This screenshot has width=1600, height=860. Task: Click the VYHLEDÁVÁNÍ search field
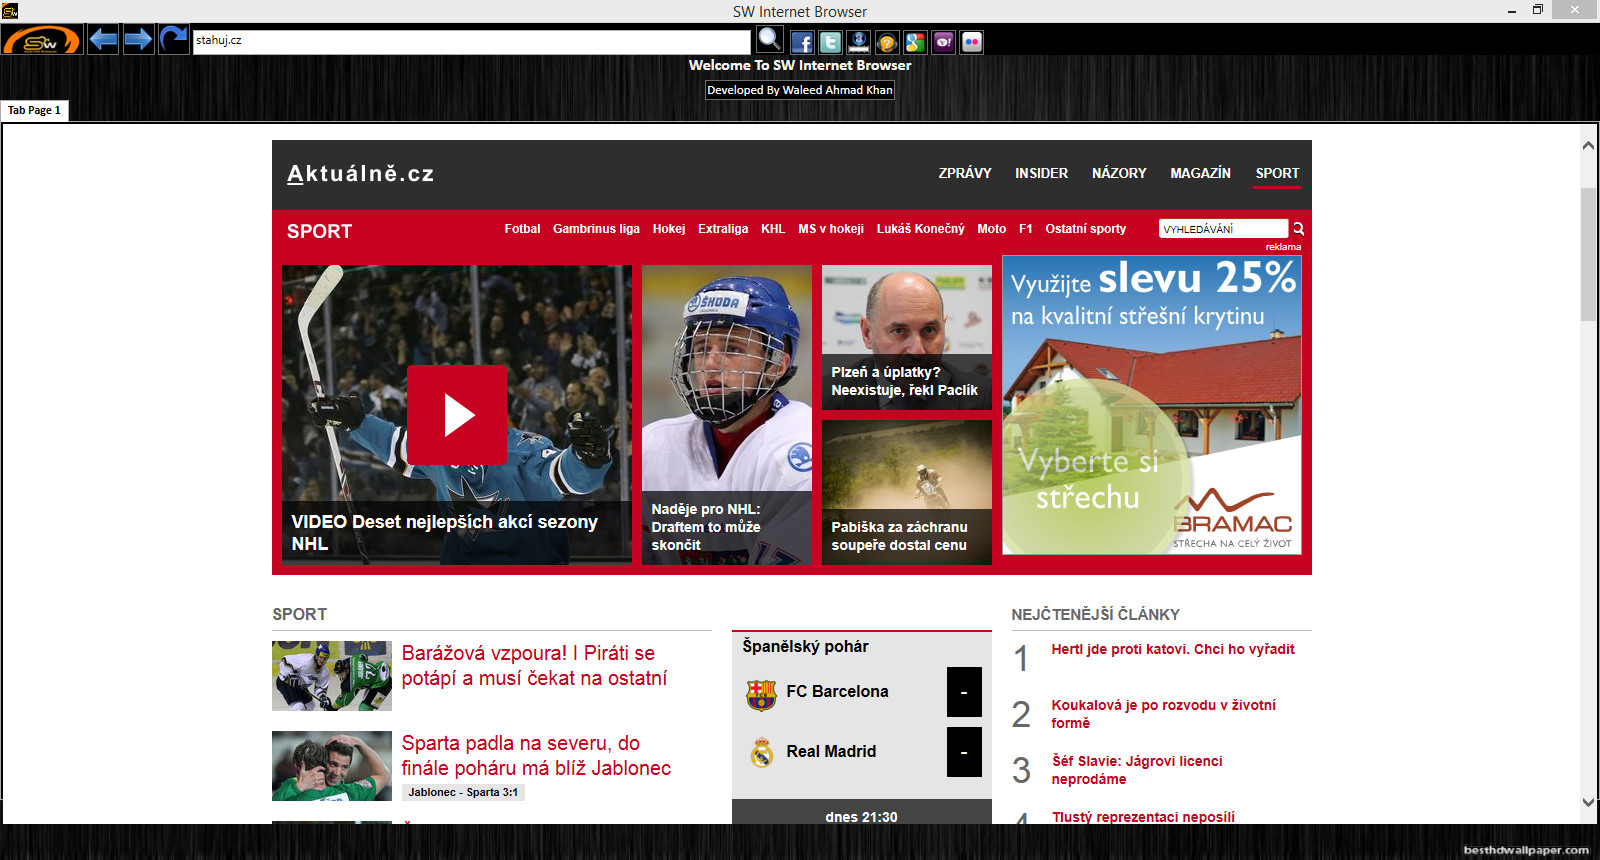(x=1224, y=229)
